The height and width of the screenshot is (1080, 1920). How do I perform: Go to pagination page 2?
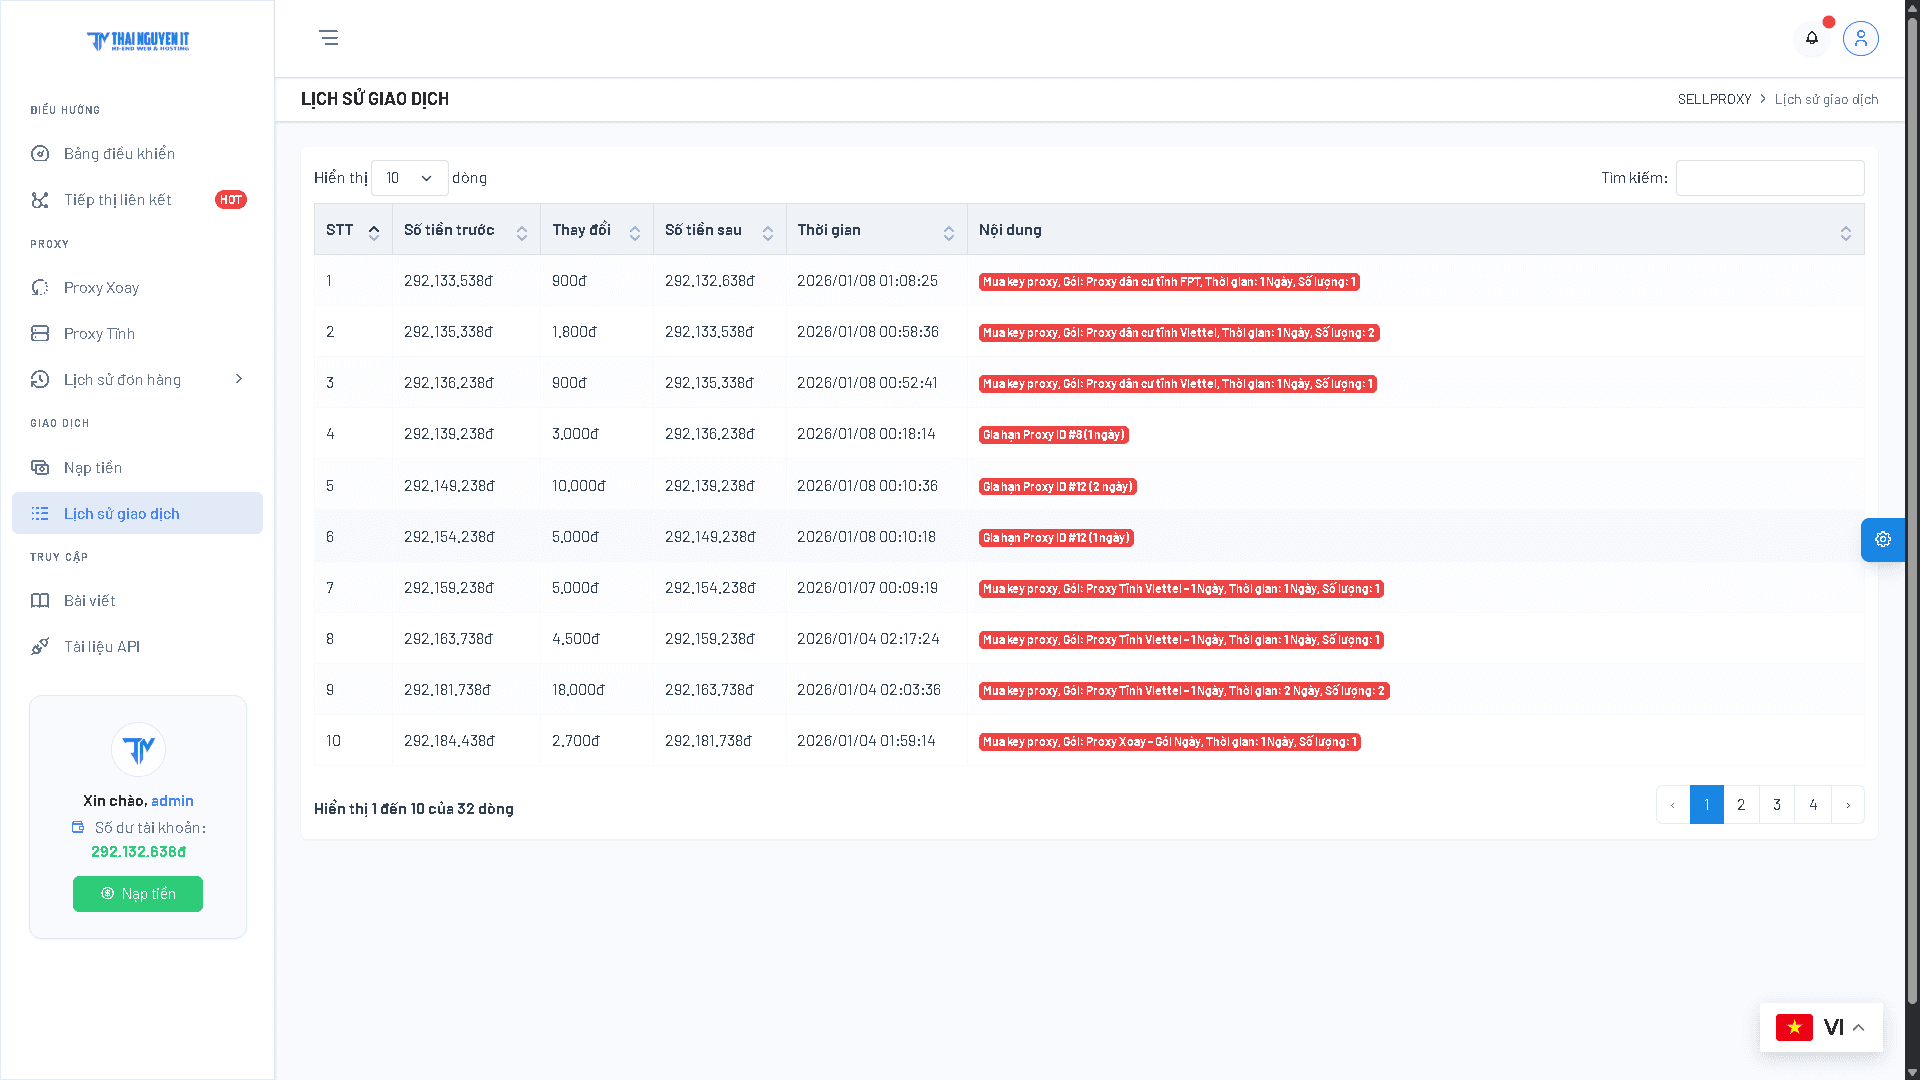click(1741, 804)
